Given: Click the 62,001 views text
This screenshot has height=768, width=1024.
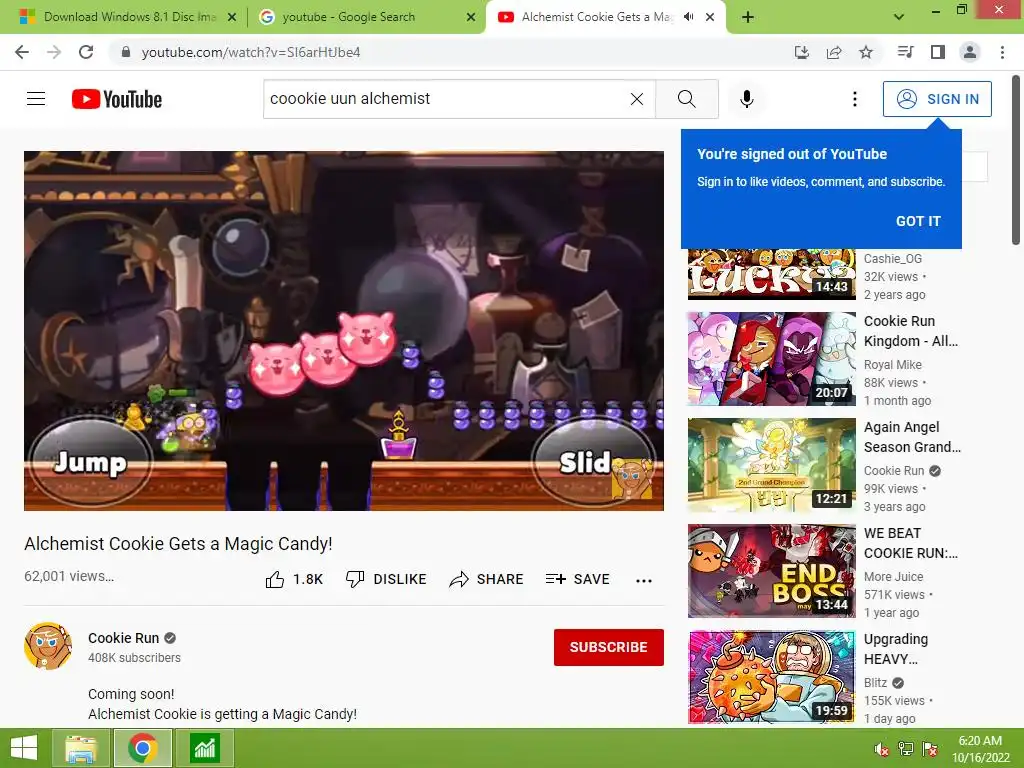Looking at the screenshot, I should point(69,577).
